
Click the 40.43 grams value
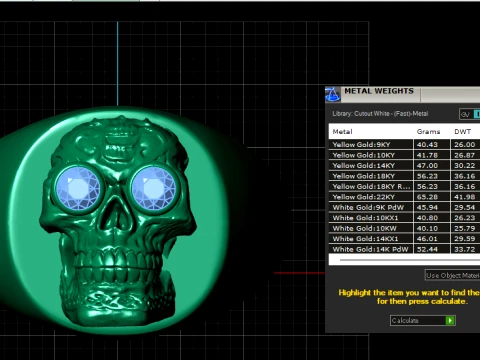point(427,144)
